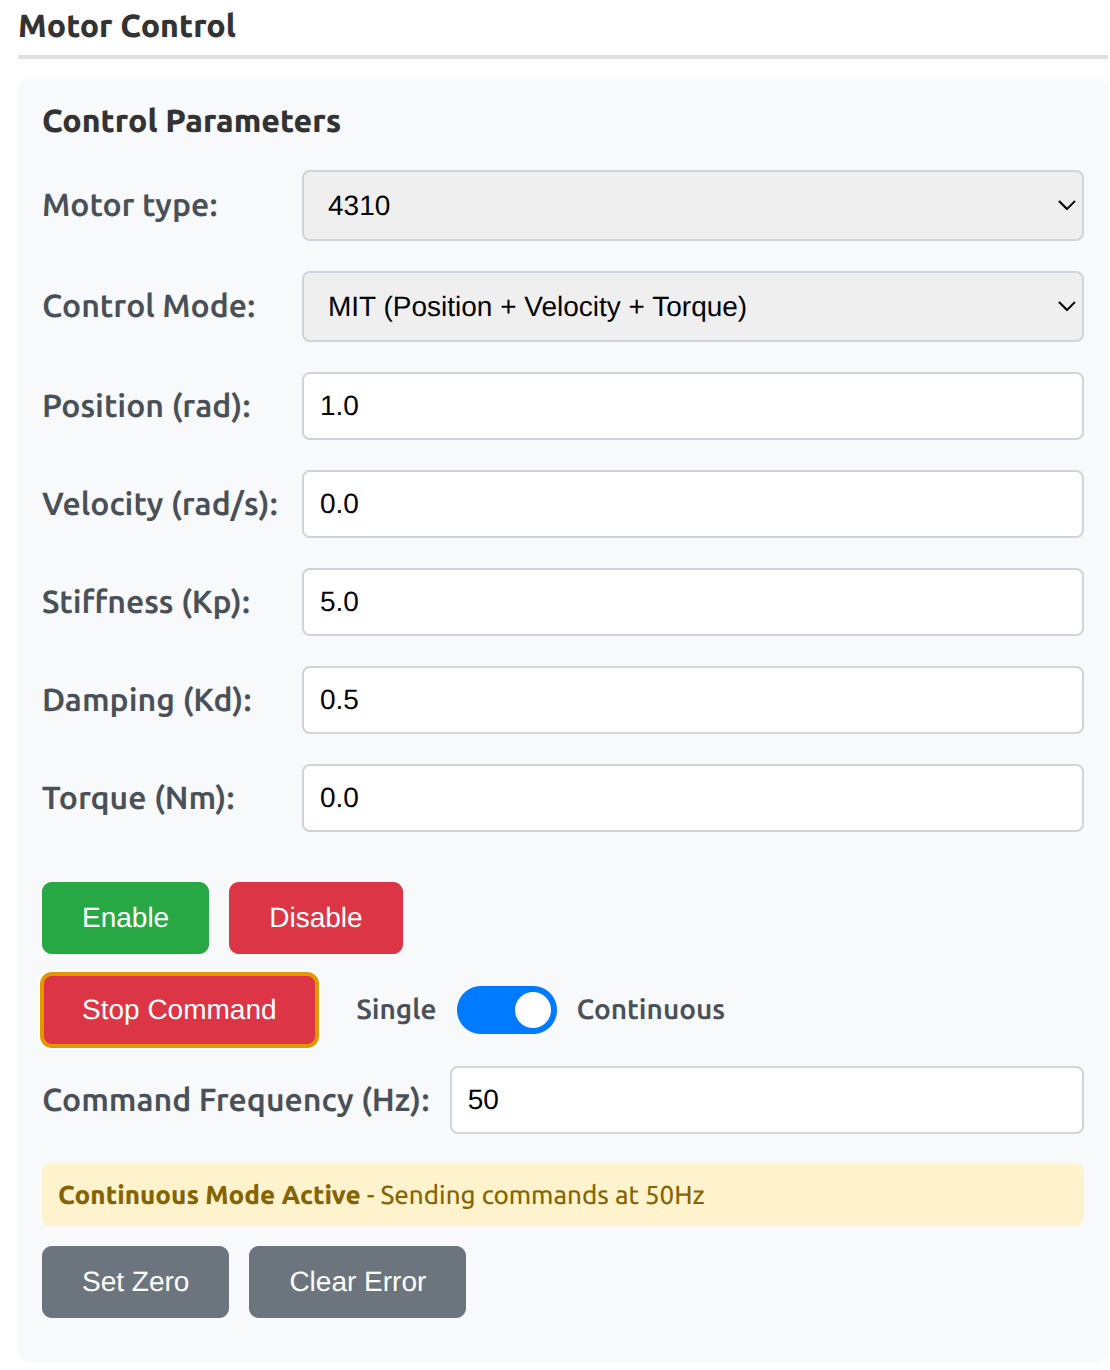Focus the Stiffness (Kp) input
1110x1370 pixels.
693,602
